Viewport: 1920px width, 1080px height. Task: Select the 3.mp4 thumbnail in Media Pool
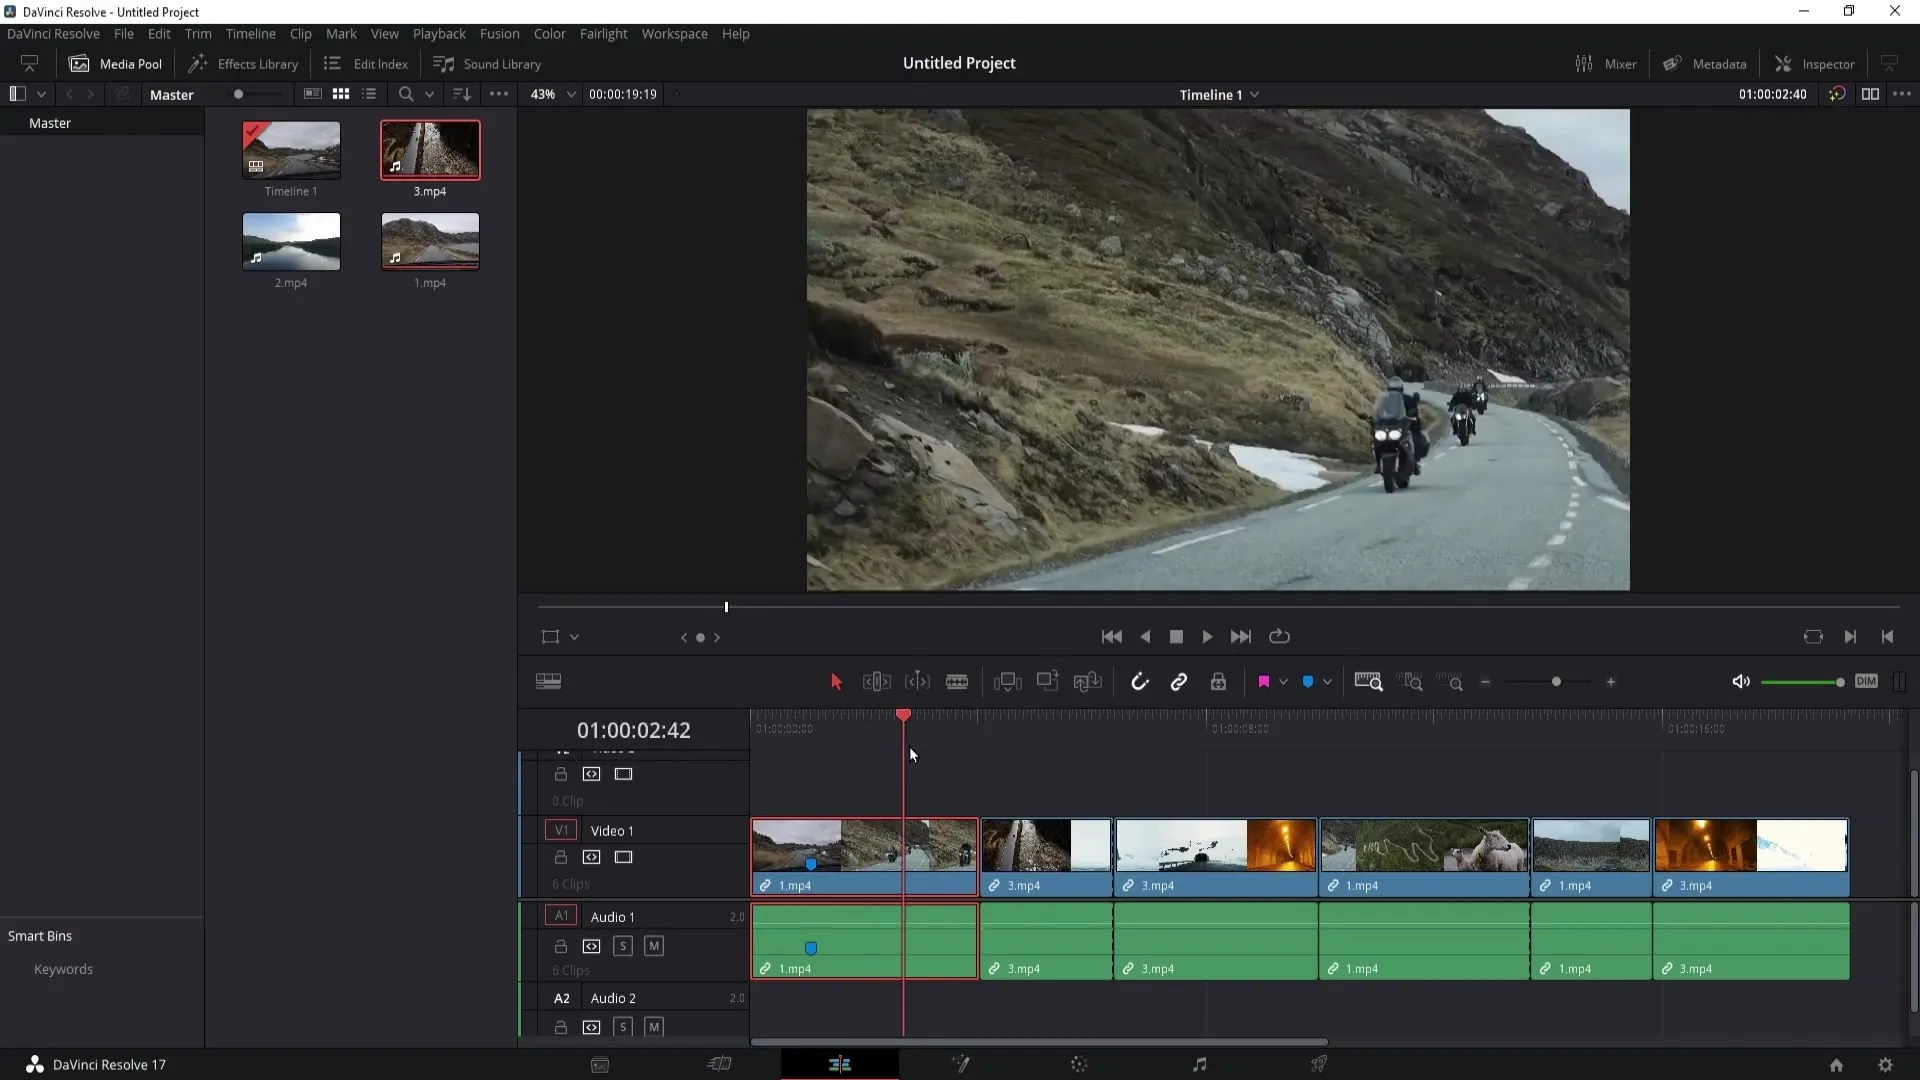[429, 149]
